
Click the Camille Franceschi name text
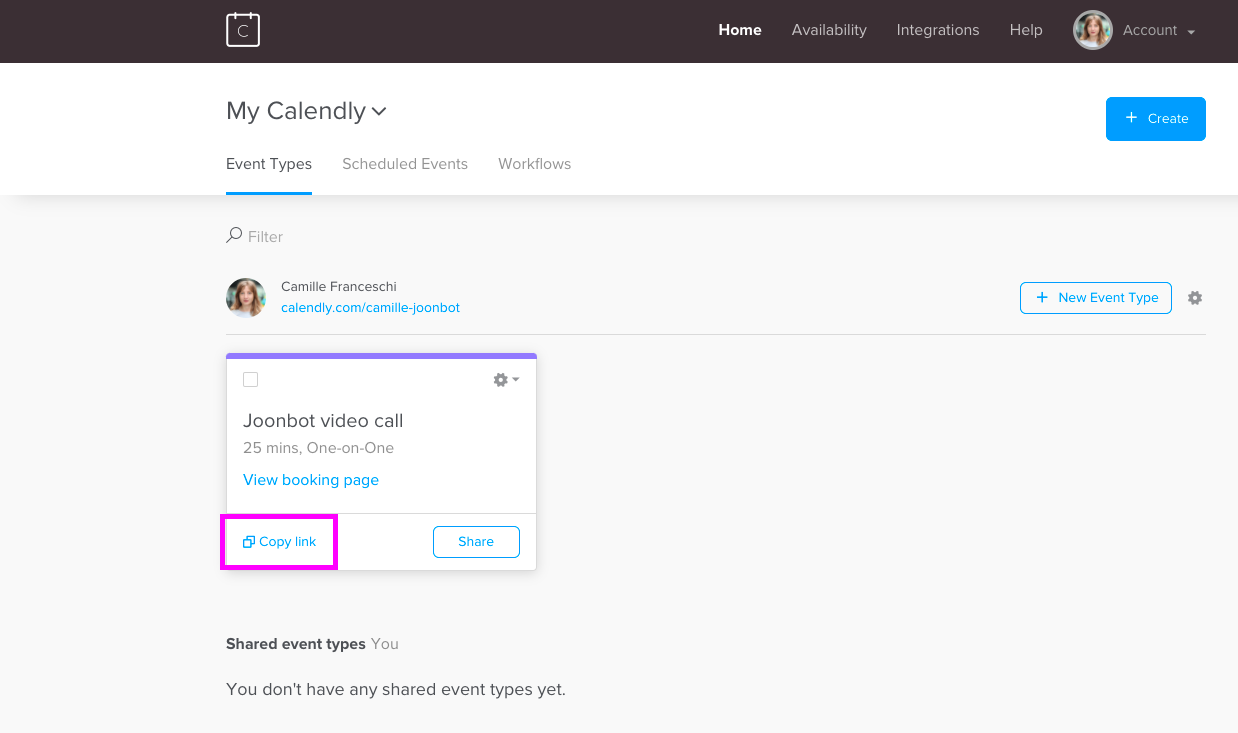coord(339,287)
